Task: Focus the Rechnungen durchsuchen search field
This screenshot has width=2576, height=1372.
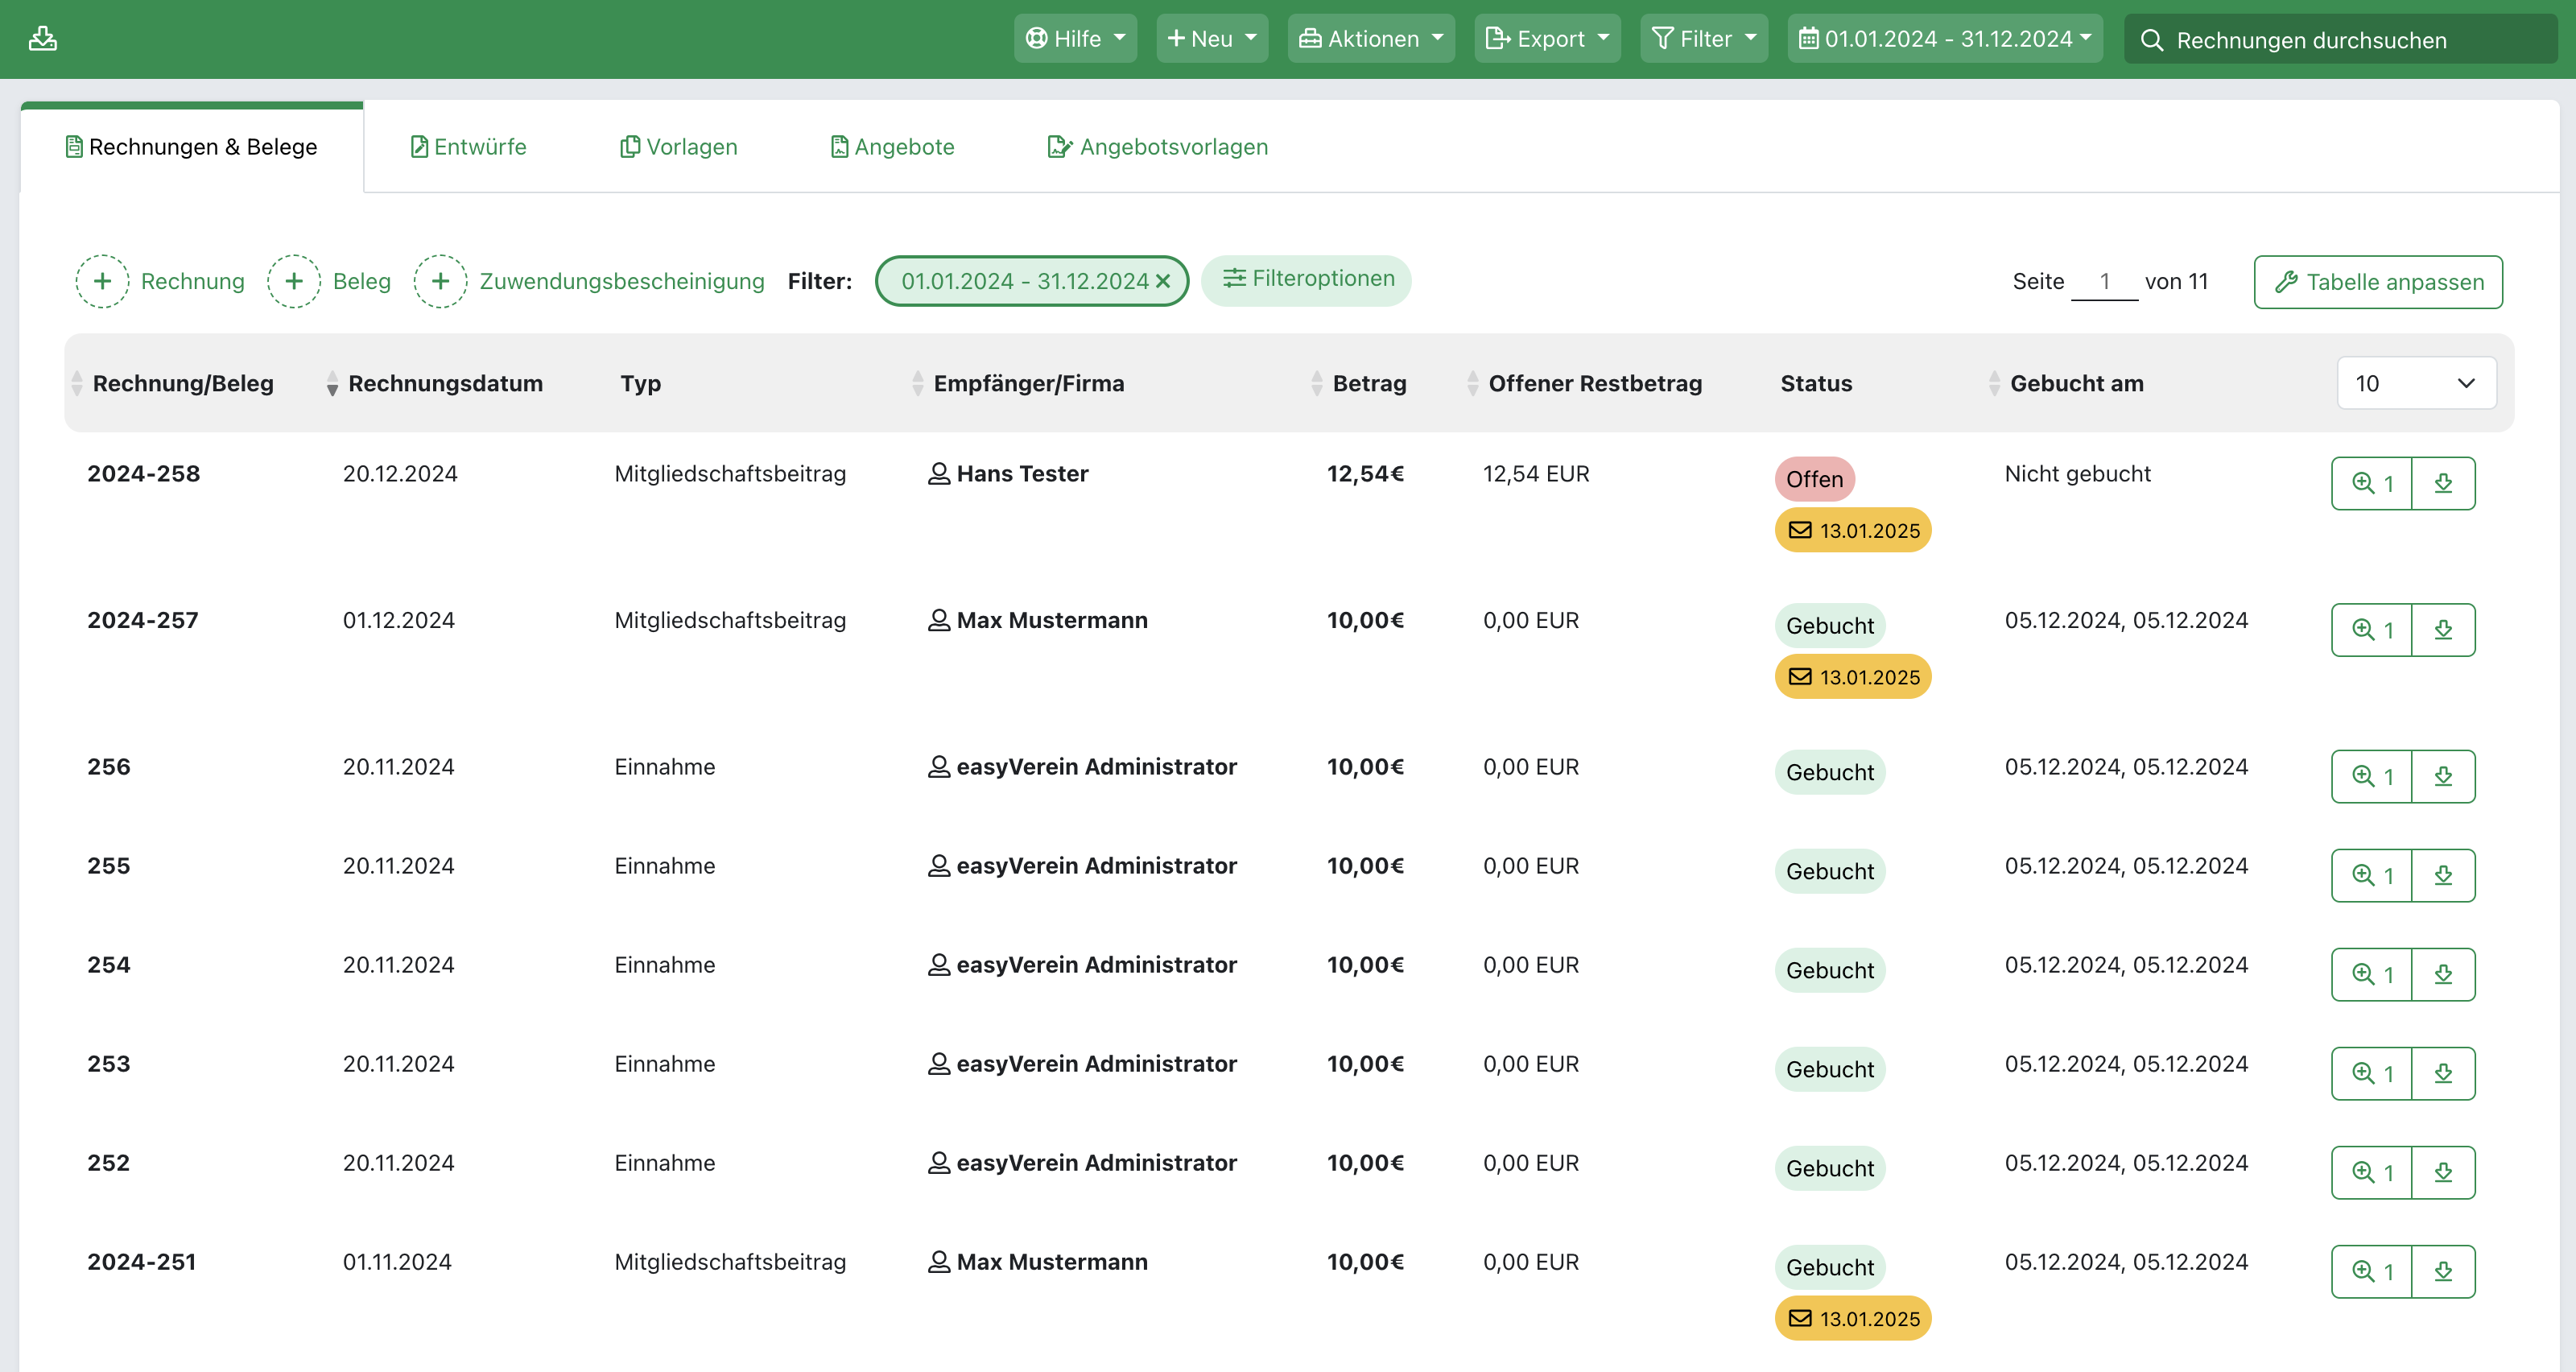Action: tap(2340, 40)
